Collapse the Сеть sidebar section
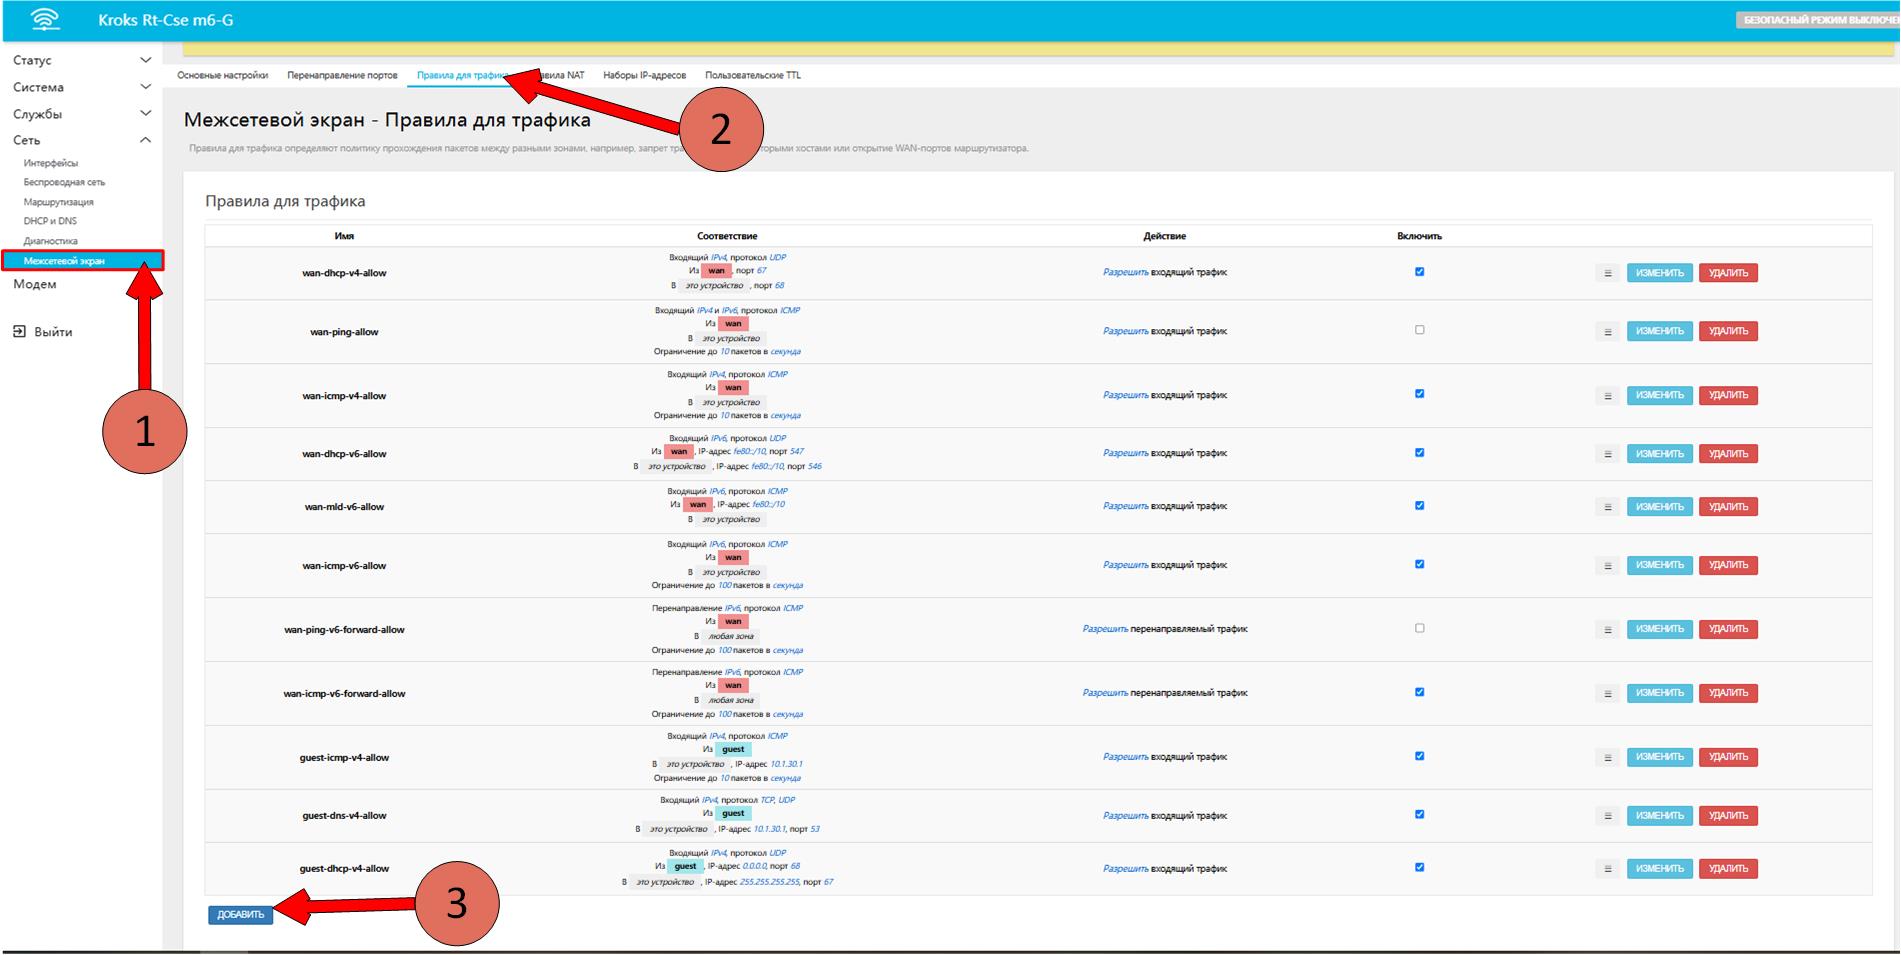 point(80,141)
